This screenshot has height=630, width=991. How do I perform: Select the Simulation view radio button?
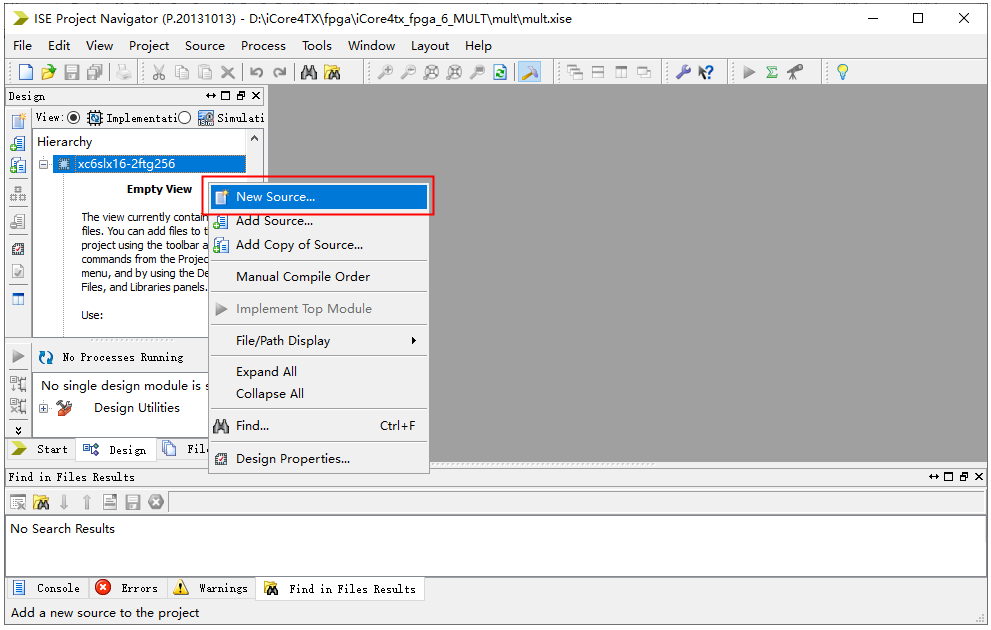184,118
